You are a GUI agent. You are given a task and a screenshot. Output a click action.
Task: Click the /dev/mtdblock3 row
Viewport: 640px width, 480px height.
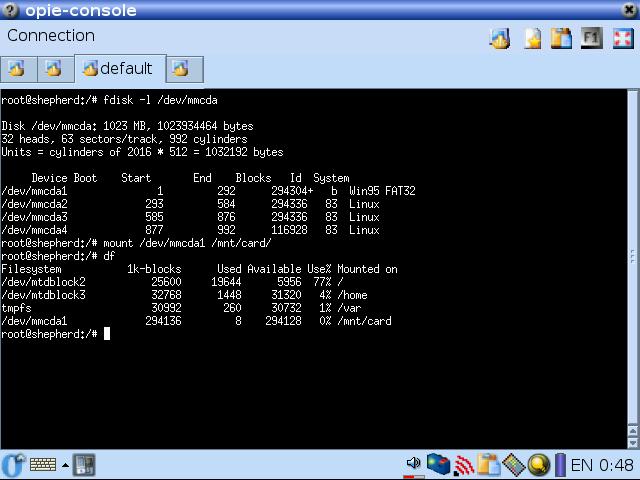click(184, 295)
